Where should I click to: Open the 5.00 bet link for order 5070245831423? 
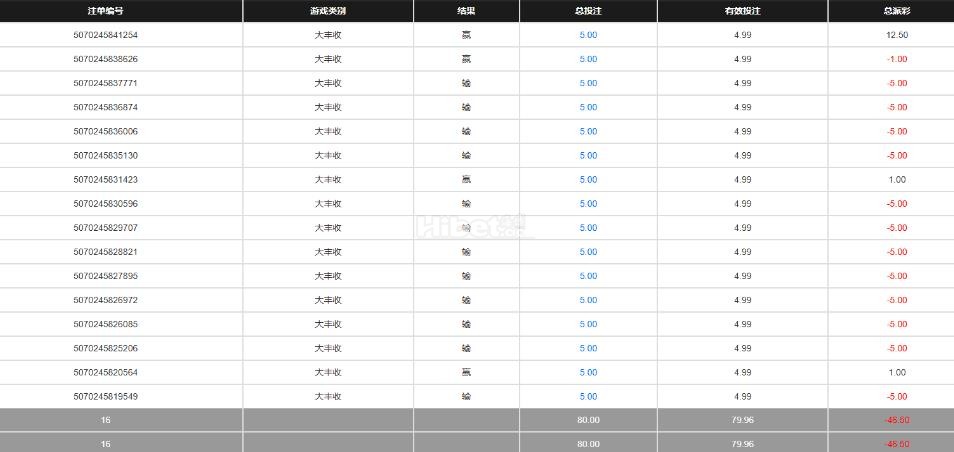(x=588, y=180)
